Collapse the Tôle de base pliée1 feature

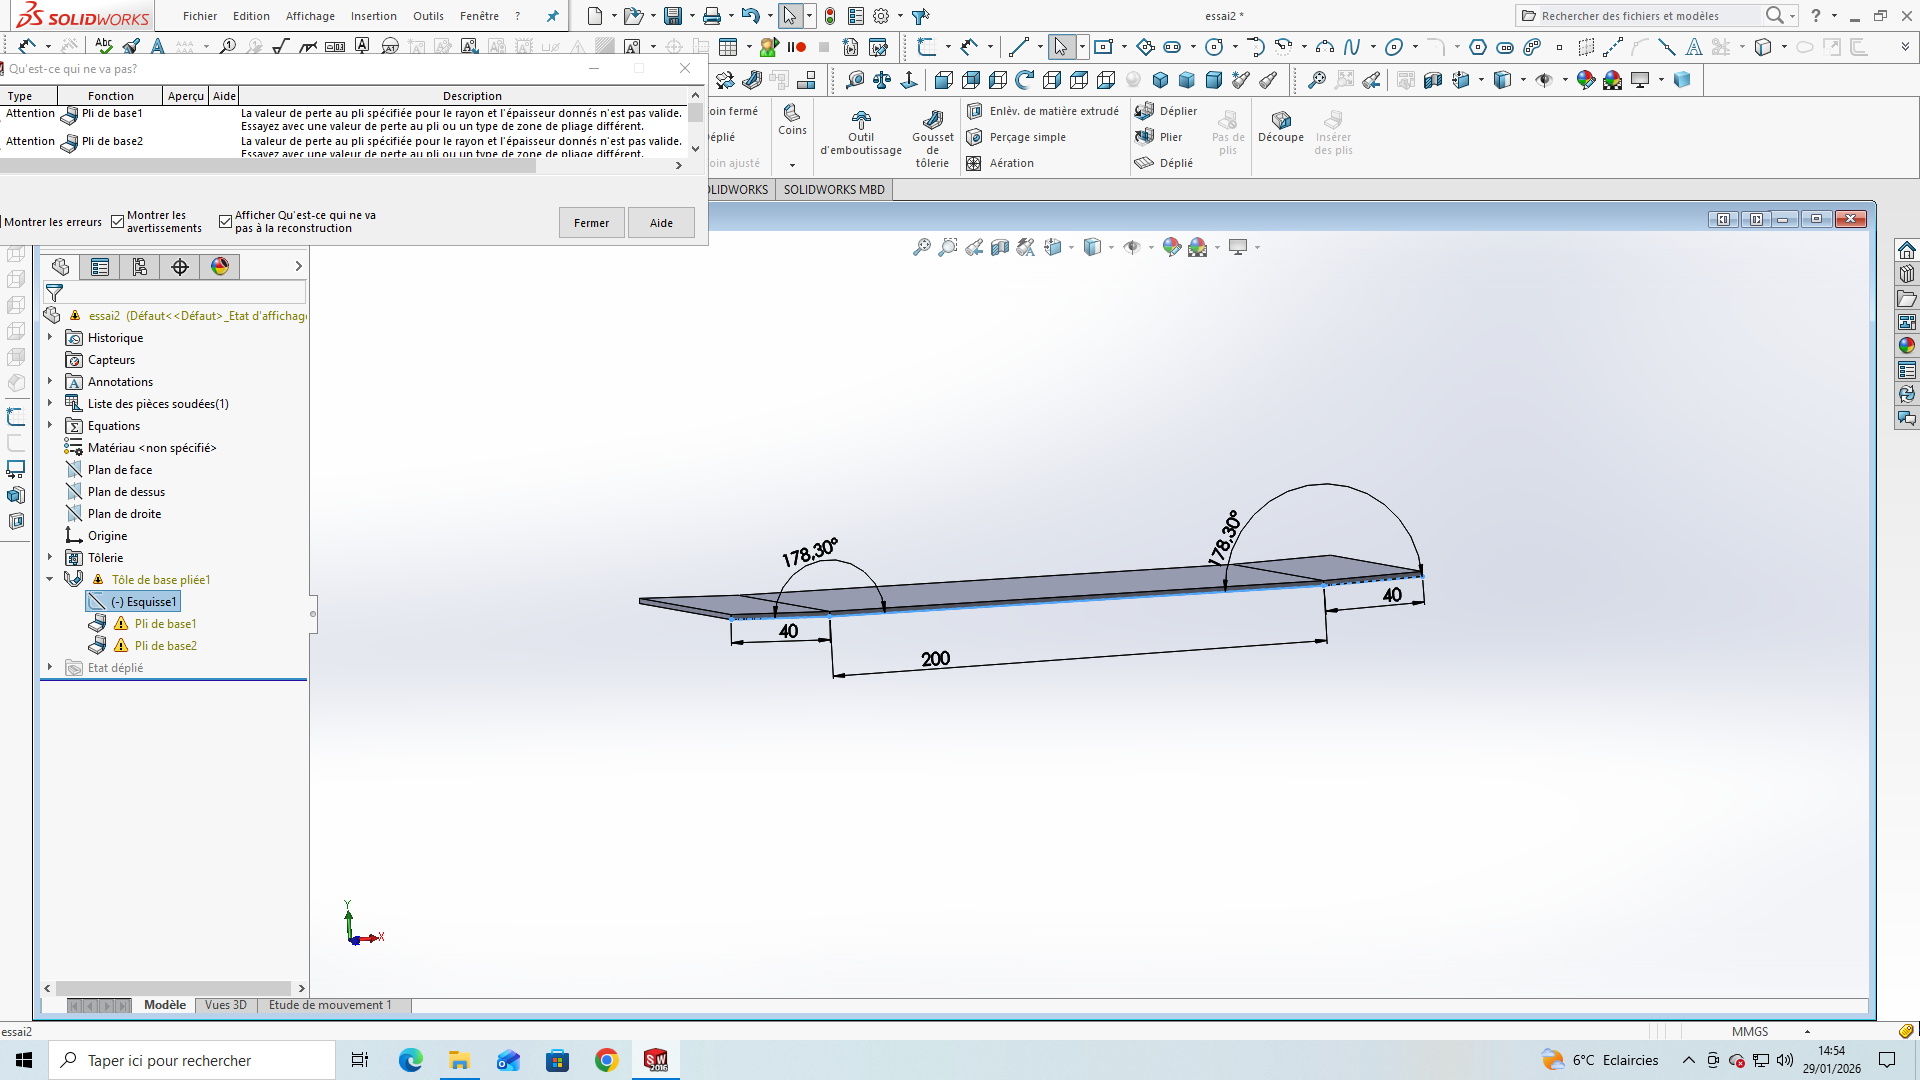point(50,580)
